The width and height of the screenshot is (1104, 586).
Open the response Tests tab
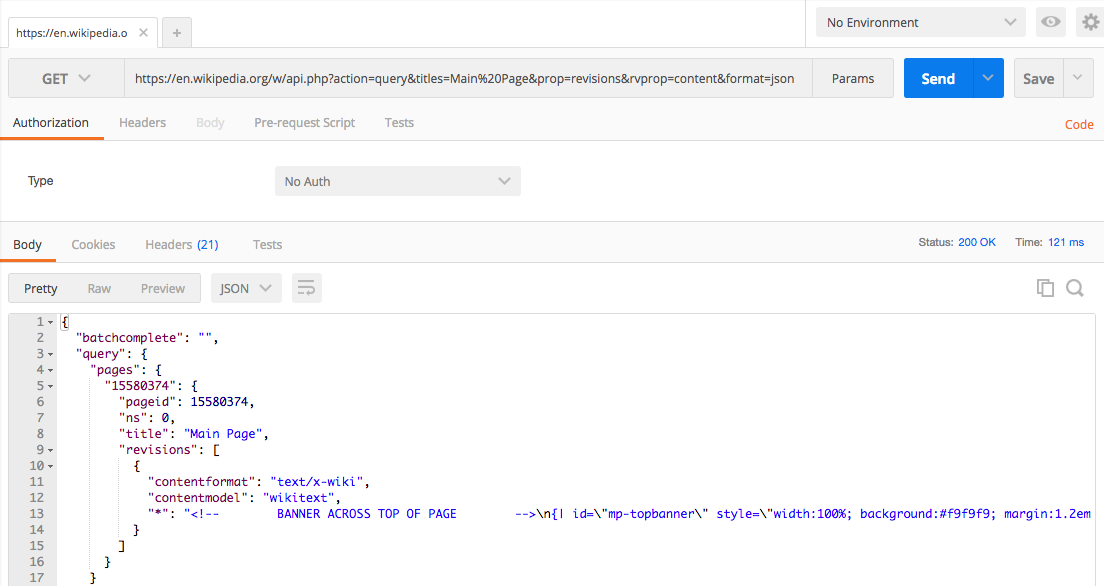pyautogui.click(x=268, y=244)
